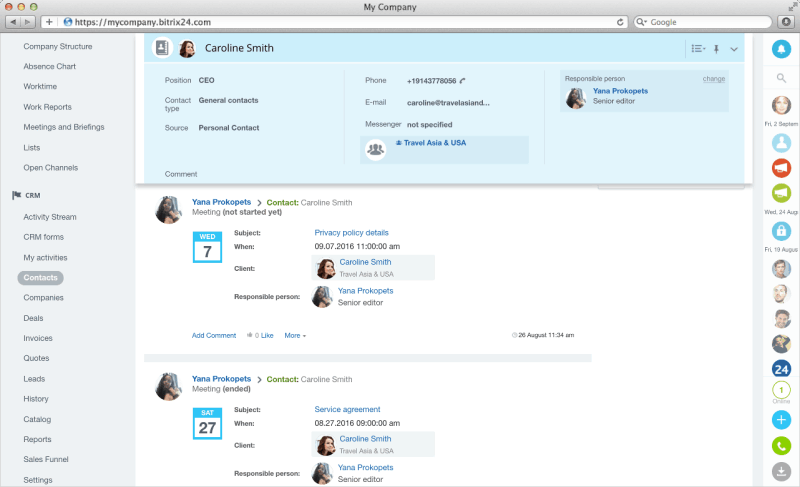Click the contact card icon beside Caroline Smith
Screen dimensions: 800x487
pyautogui.click(x=162, y=48)
